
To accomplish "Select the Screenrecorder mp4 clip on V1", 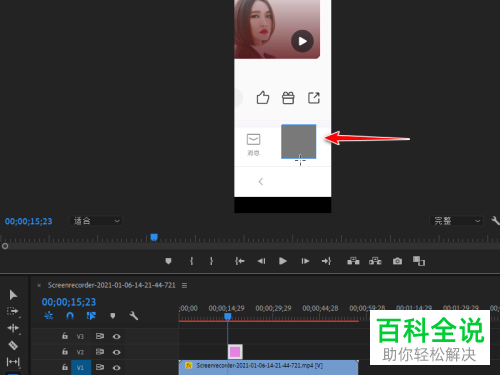I will click(268, 367).
